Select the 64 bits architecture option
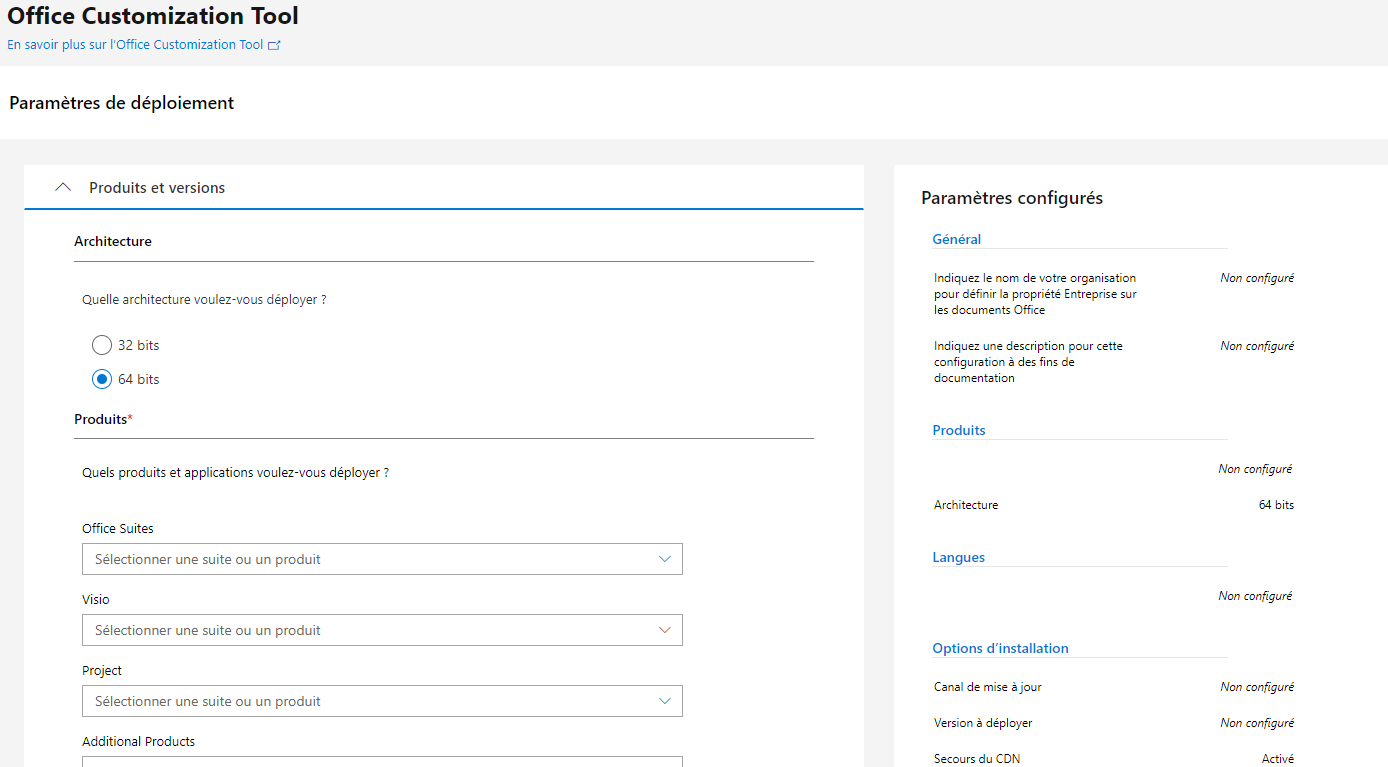 101,378
